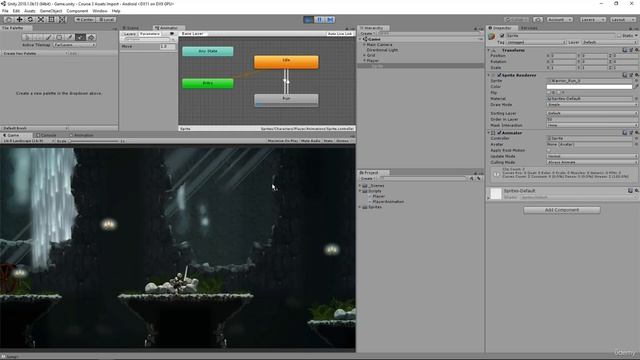The image size is (640, 360).
Task: Open the Layout dropdown in toolbar
Action: [623, 19]
